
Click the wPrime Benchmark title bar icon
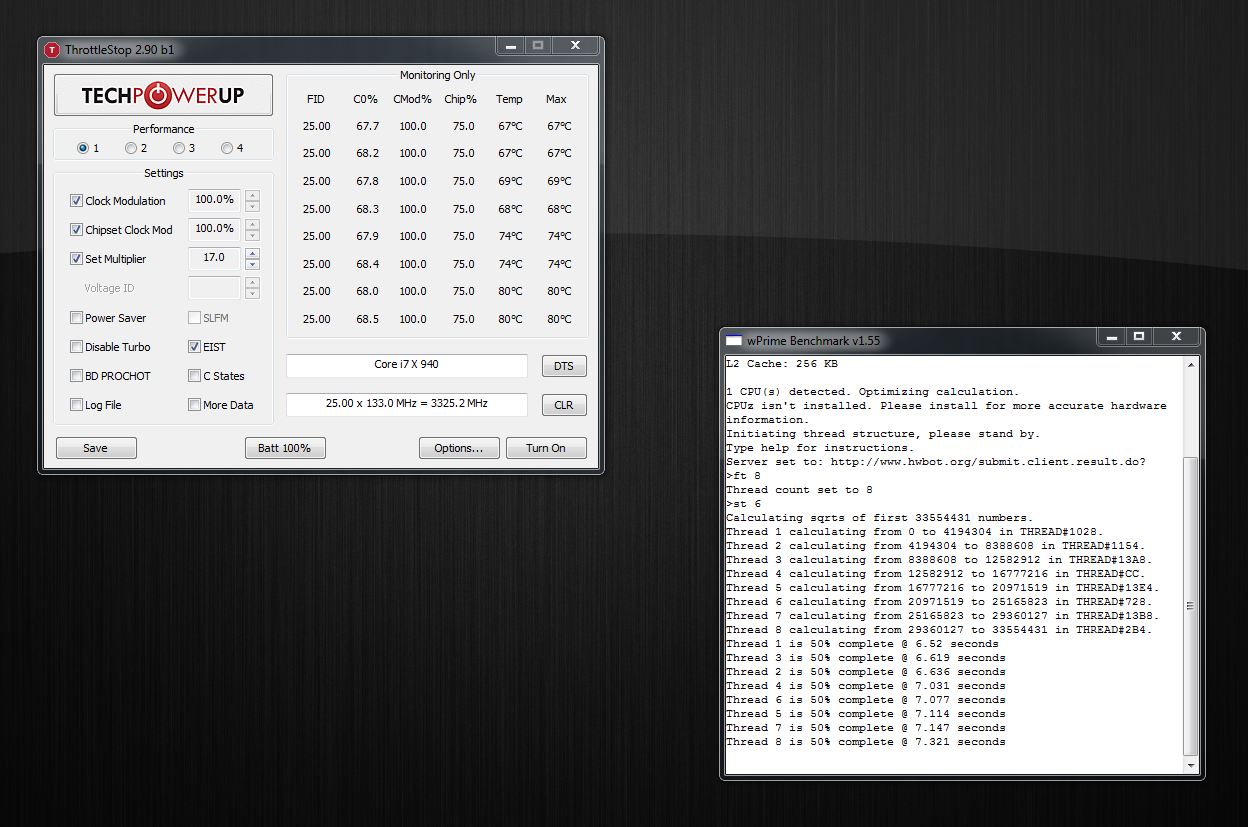(x=734, y=339)
